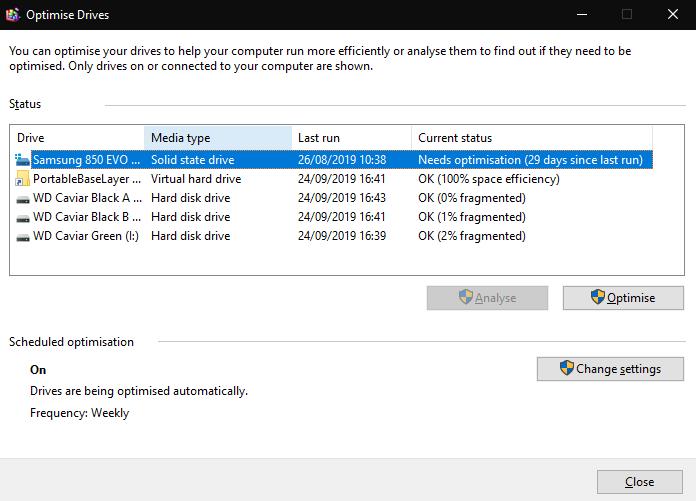696x501 pixels.
Task: Open Change settings for scheduled optimisation
Action: click(610, 369)
